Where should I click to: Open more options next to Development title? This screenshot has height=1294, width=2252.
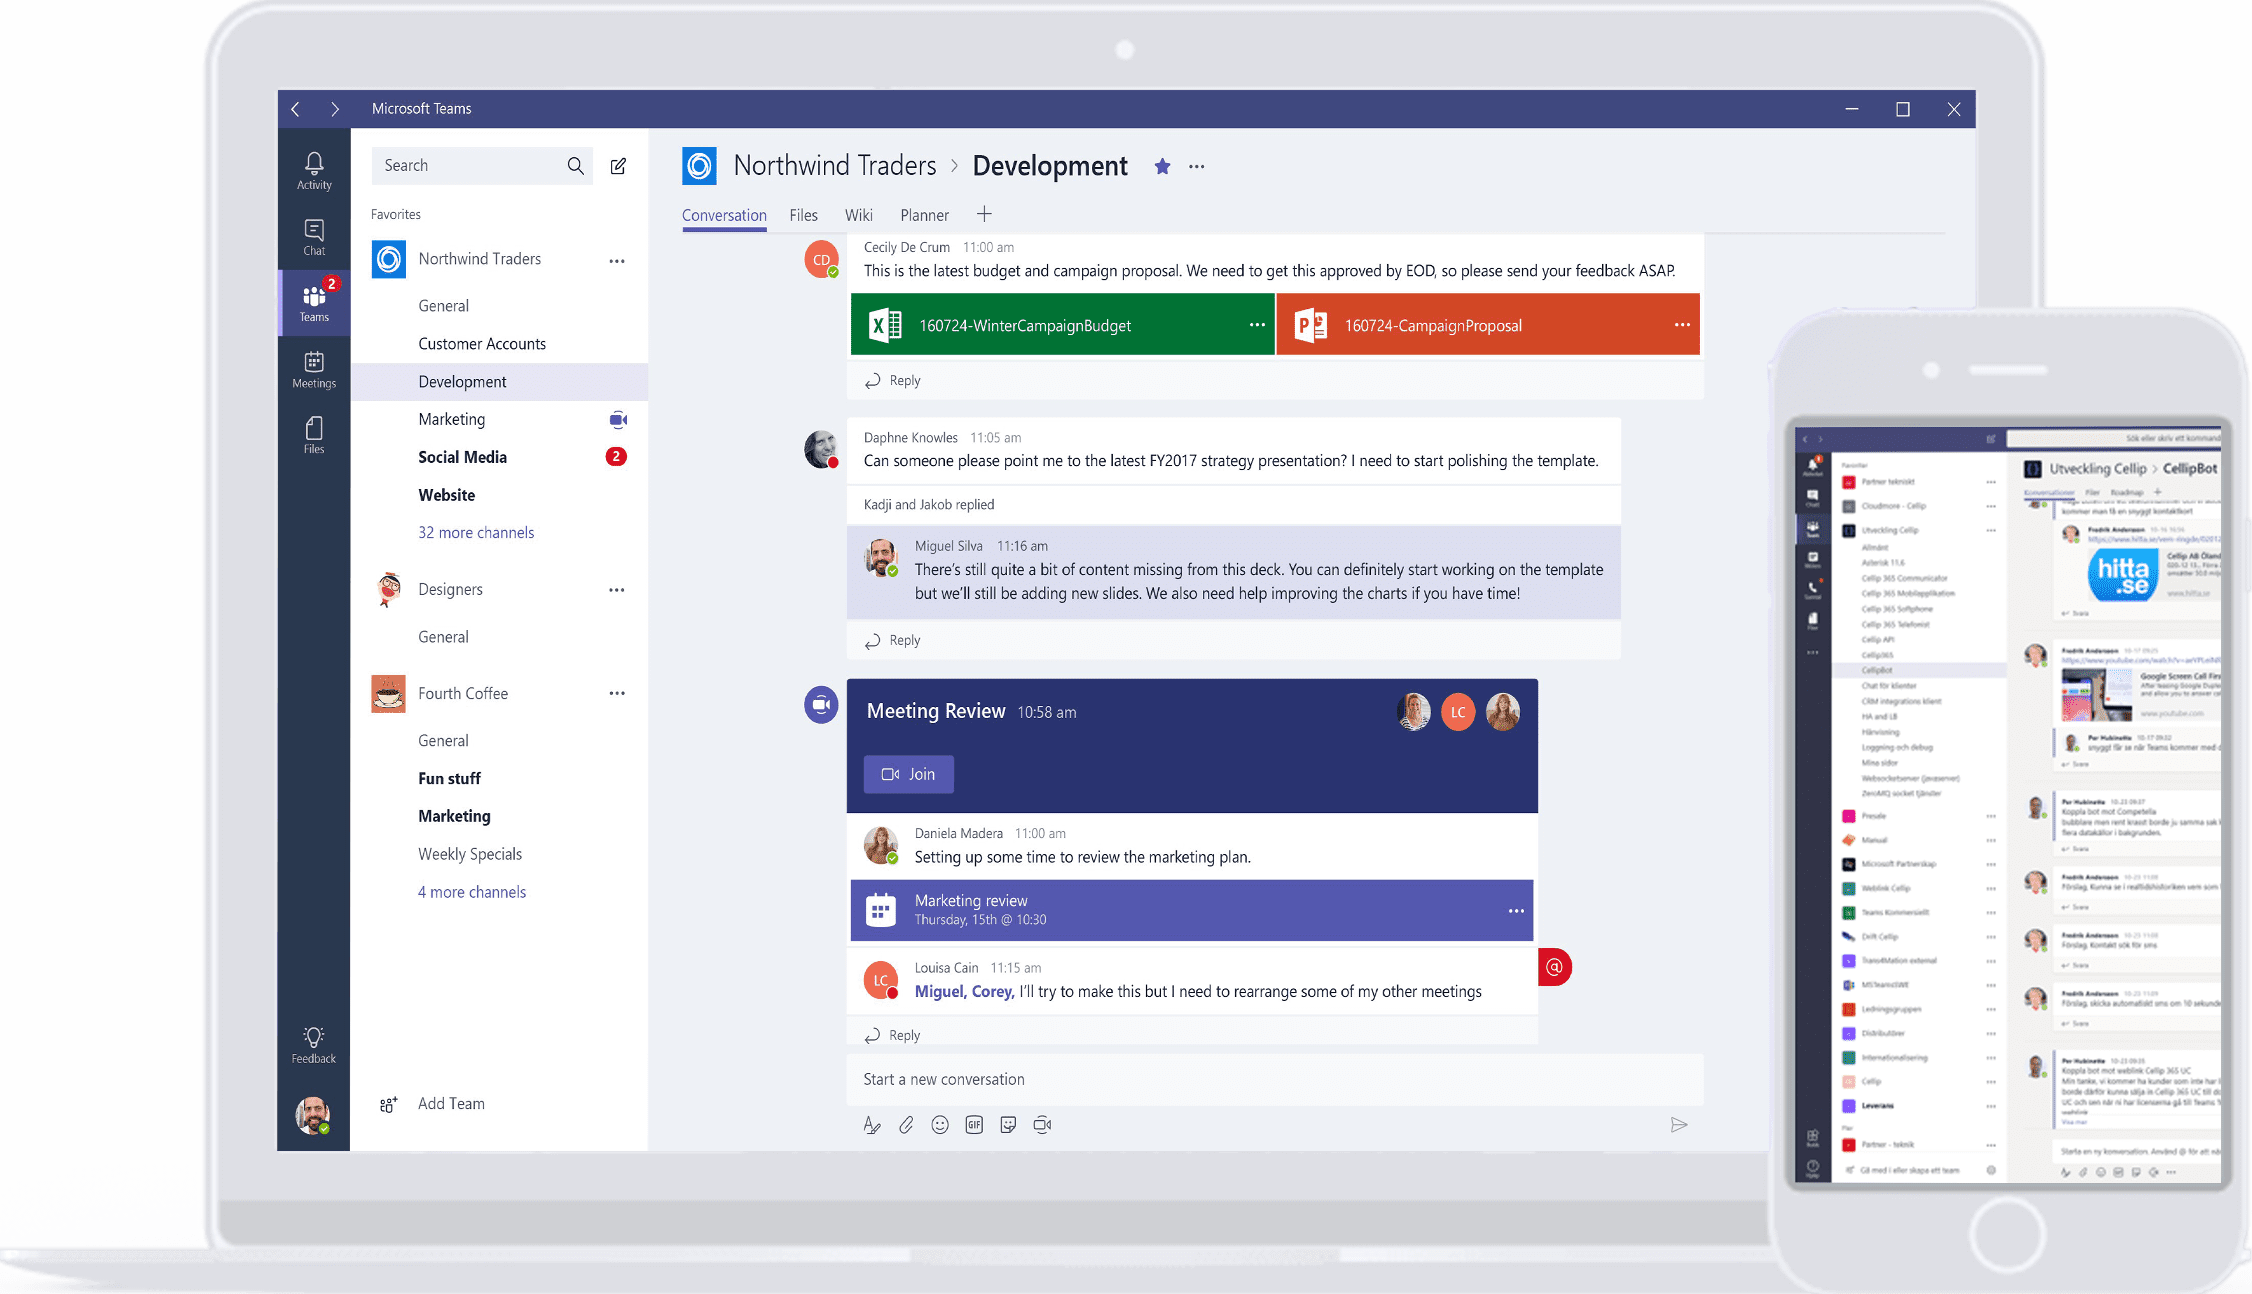[x=1197, y=167]
